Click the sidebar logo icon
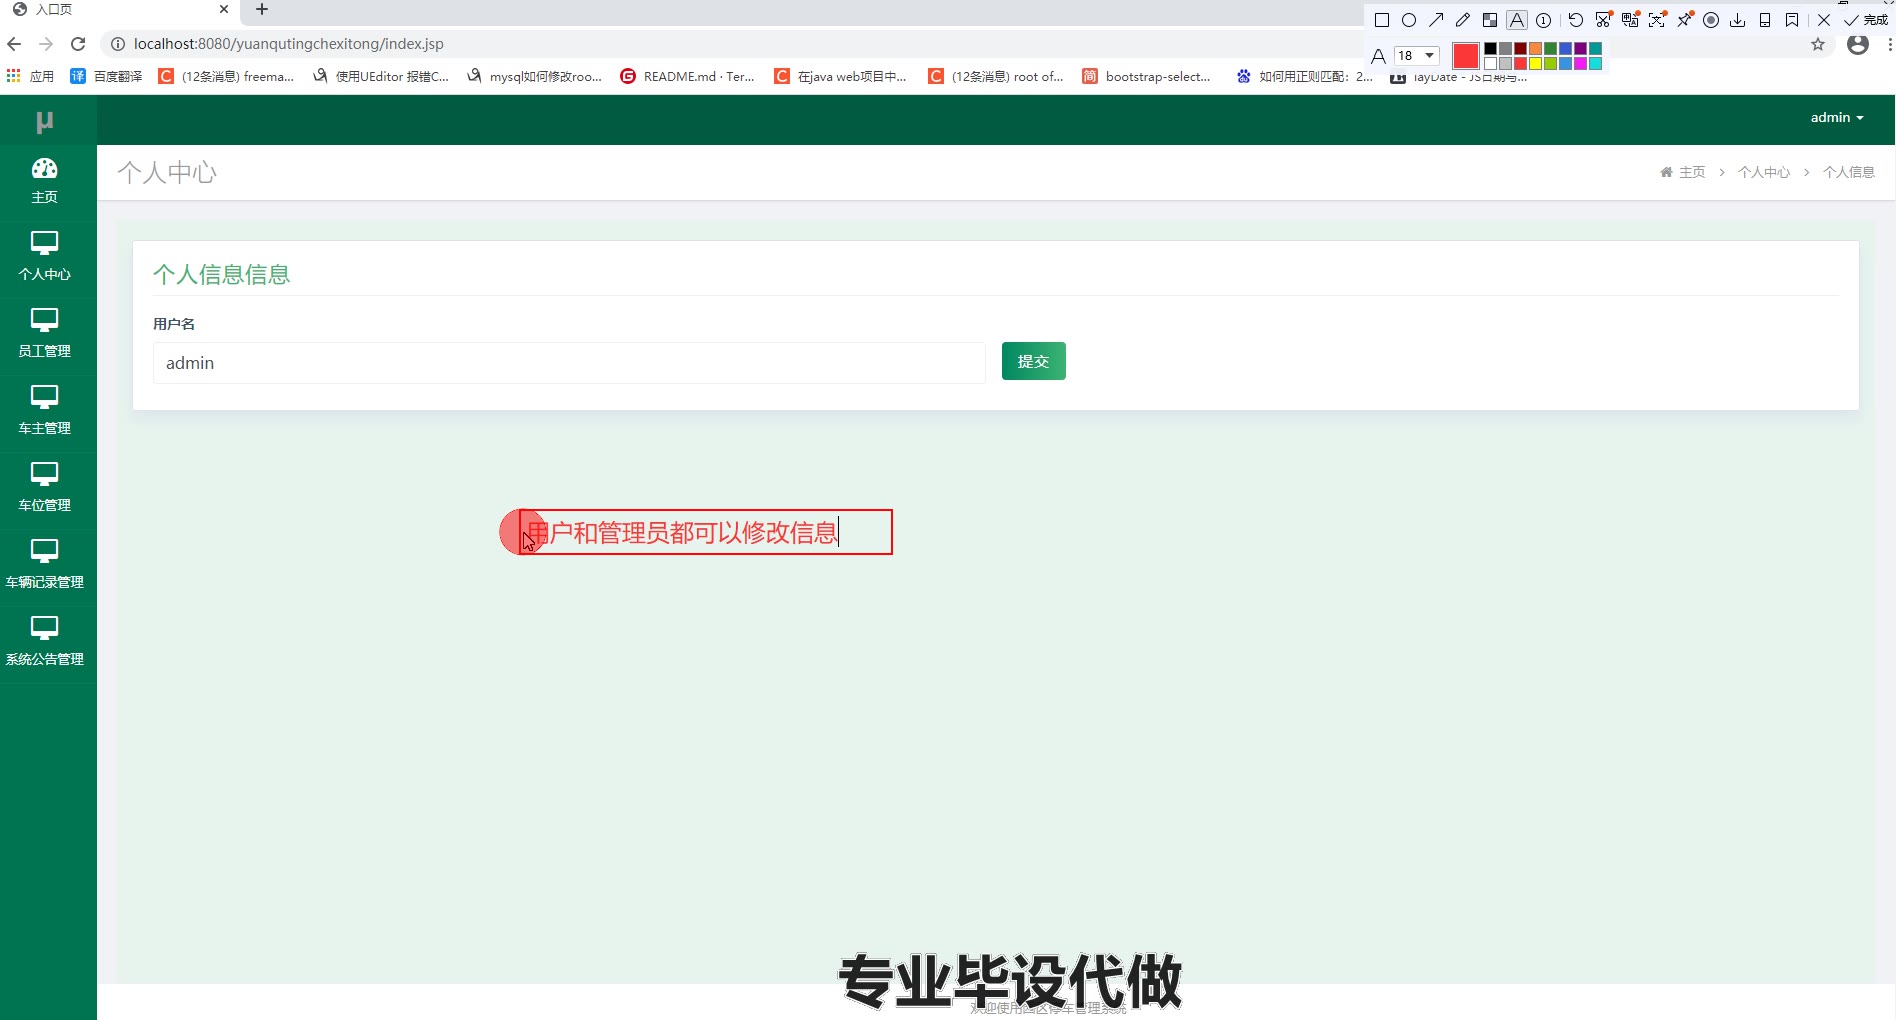This screenshot has height=1020, width=1896. click(45, 122)
